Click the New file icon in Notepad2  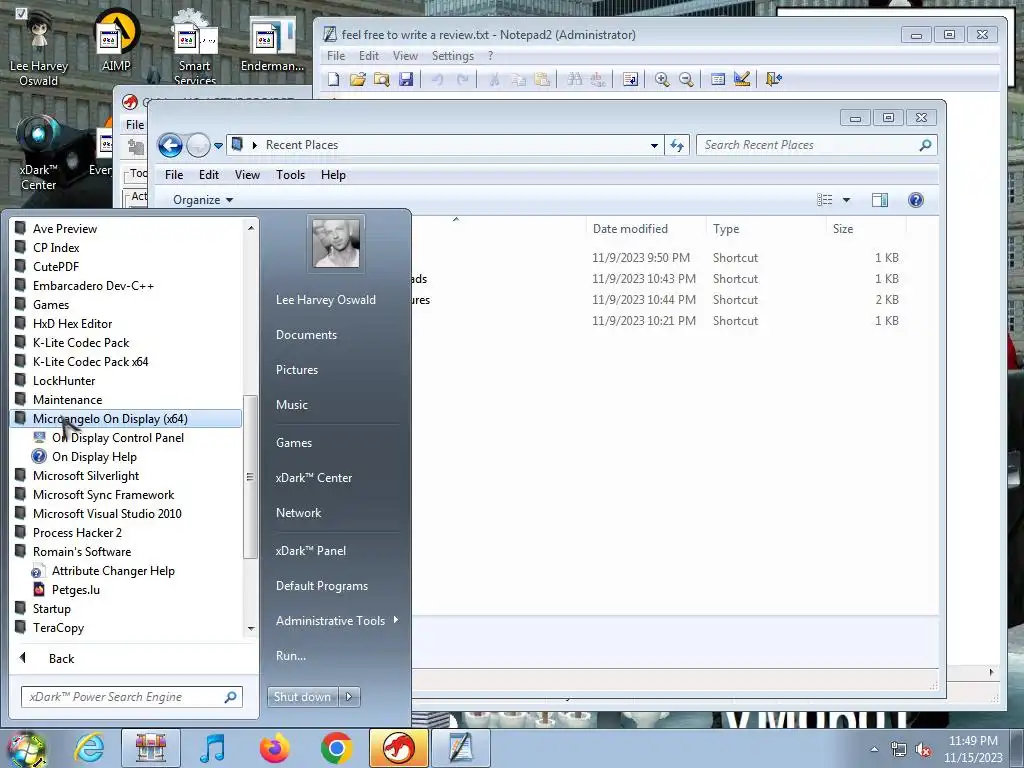[x=334, y=79]
